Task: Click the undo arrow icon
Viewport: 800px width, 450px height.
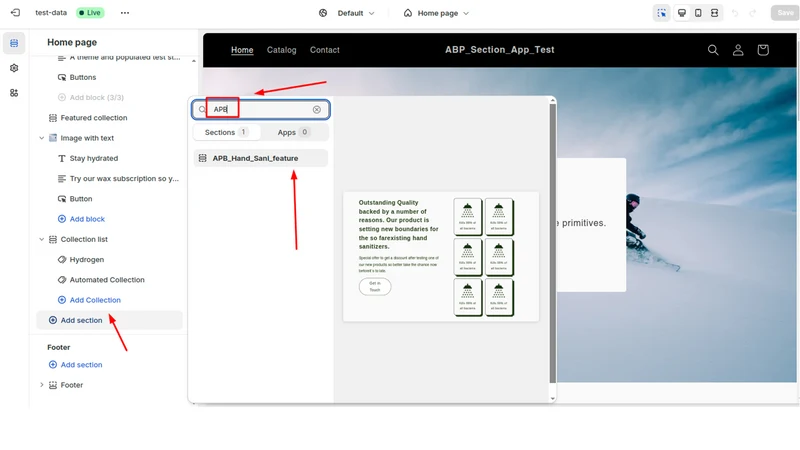Action: pyautogui.click(x=735, y=13)
